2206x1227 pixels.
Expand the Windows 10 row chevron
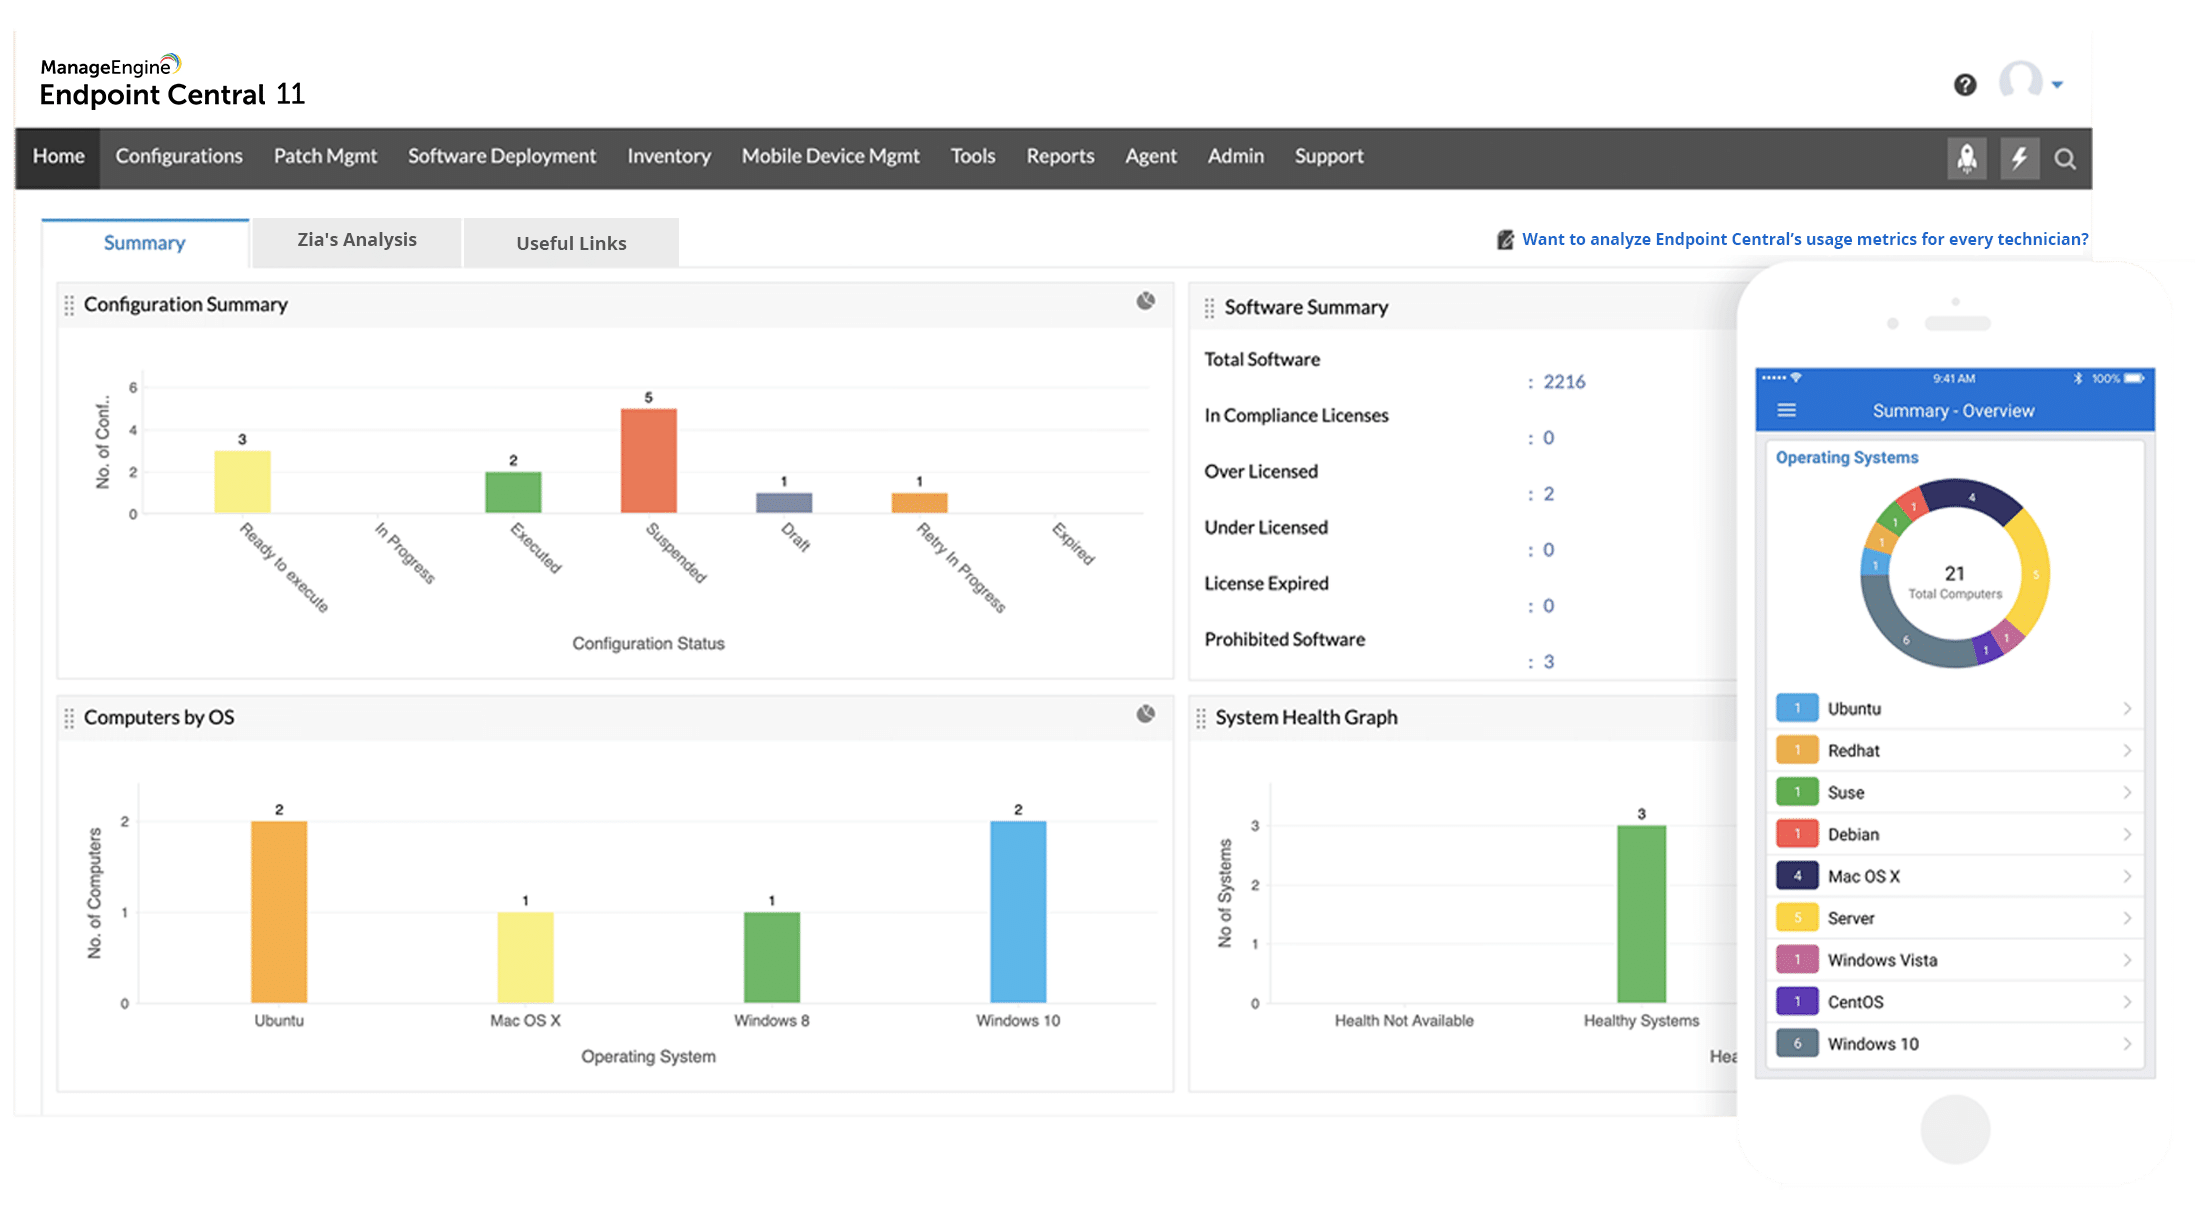(x=2127, y=1044)
